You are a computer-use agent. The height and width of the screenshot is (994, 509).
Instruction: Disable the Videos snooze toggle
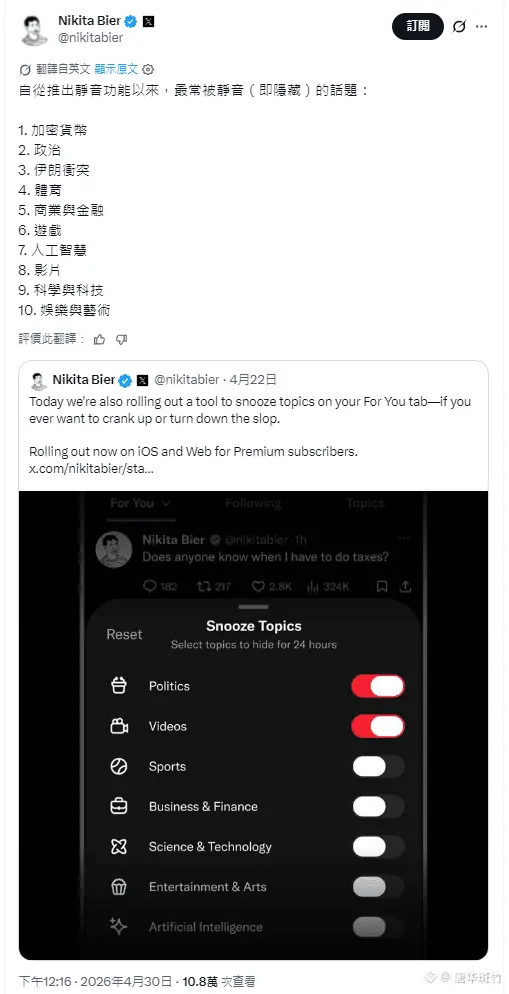(x=378, y=726)
